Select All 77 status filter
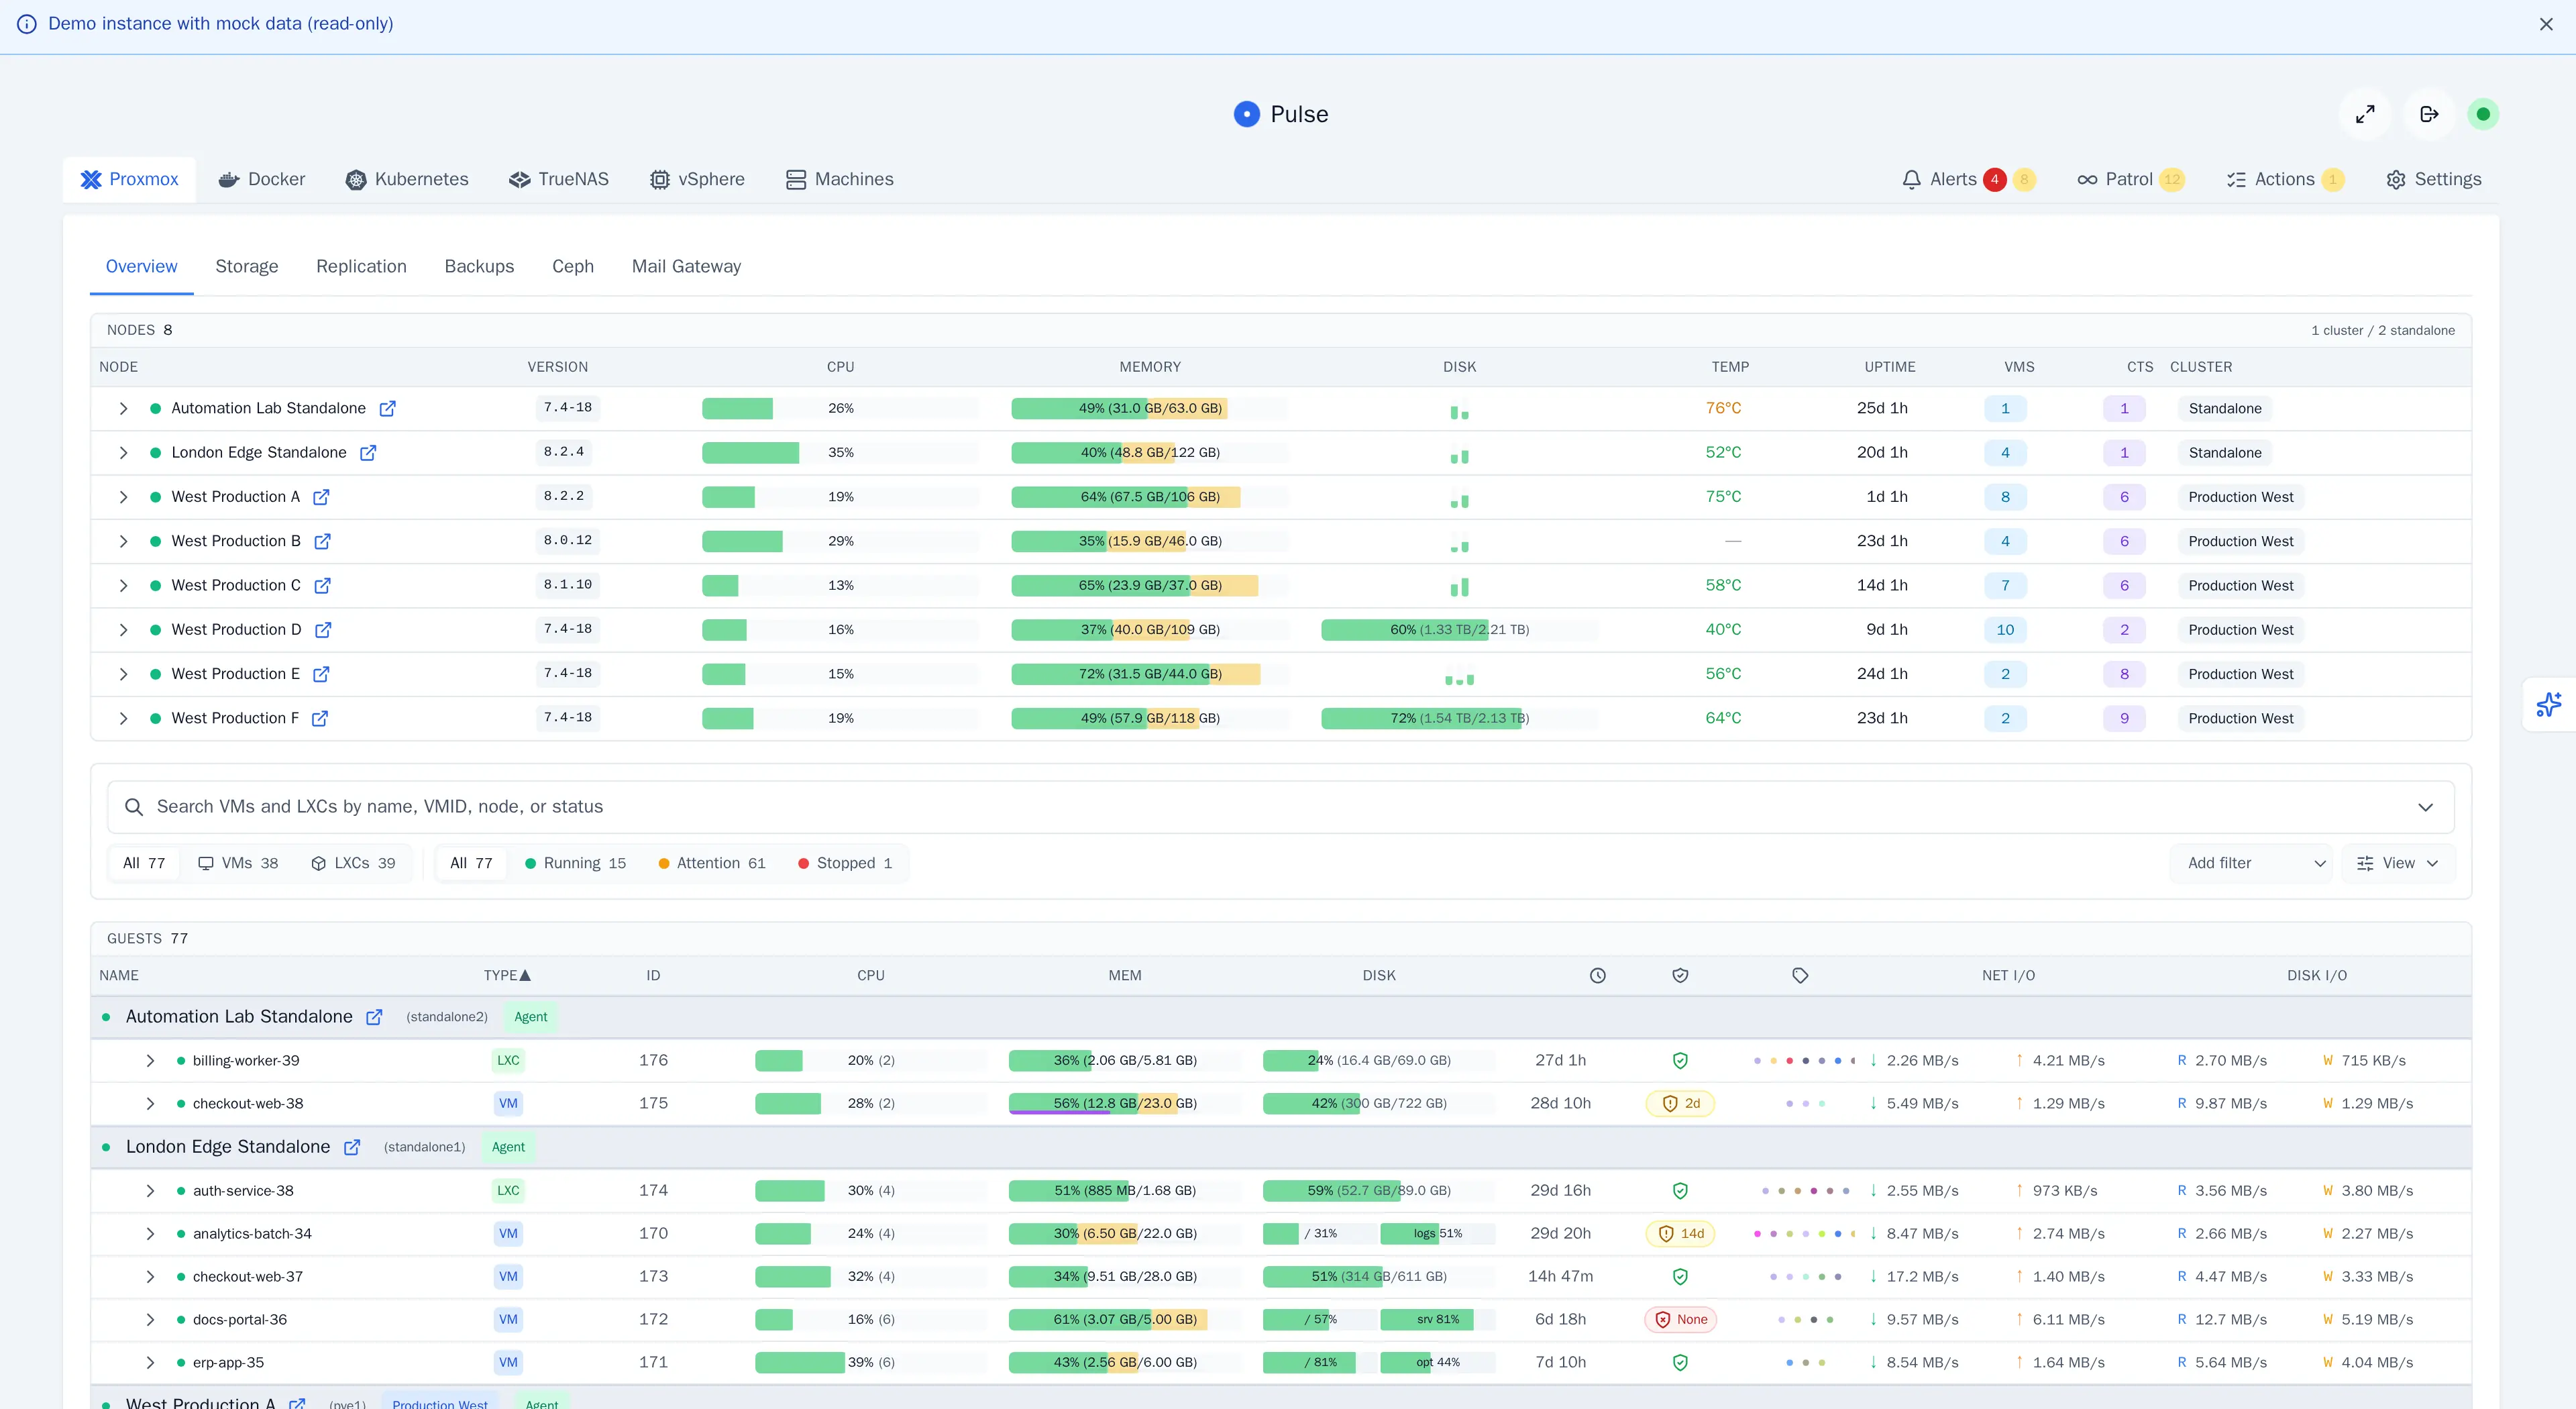The height and width of the screenshot is (1409, 2576). click(471, 863)
